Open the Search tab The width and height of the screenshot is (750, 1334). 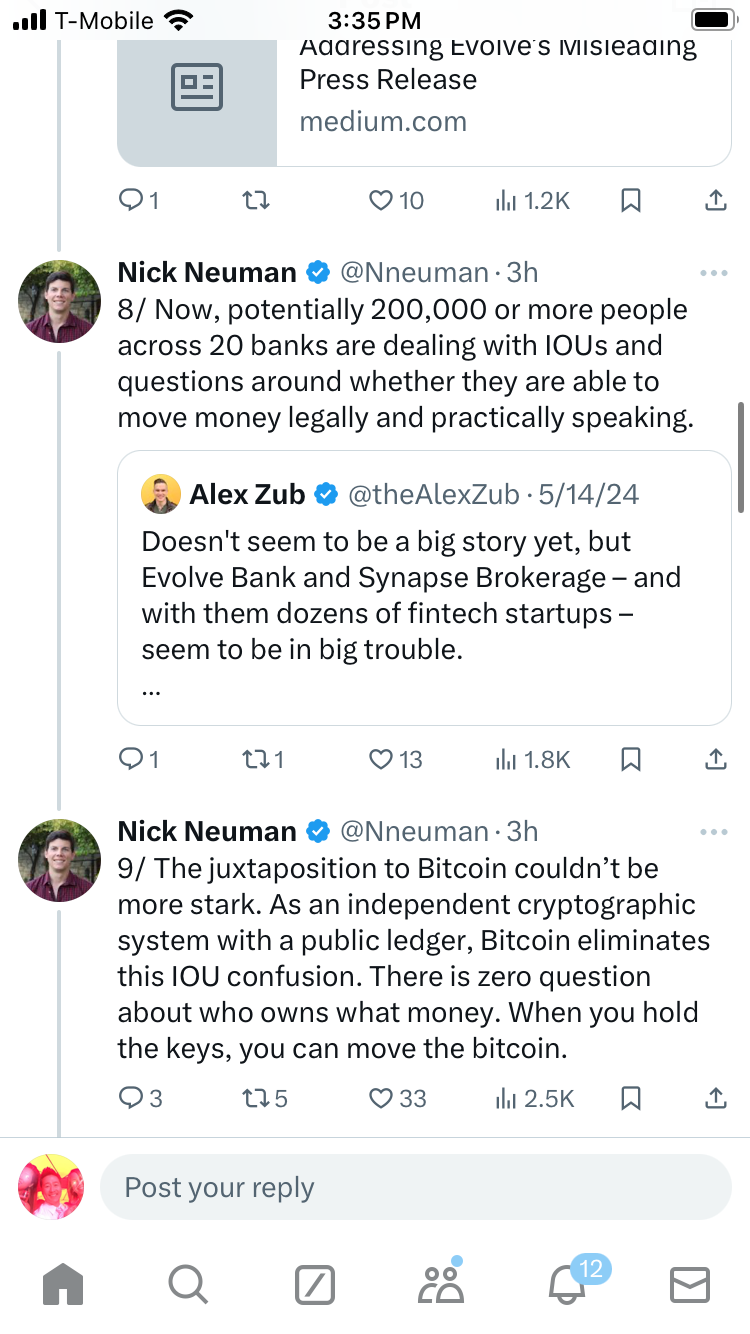point(188,1284)
